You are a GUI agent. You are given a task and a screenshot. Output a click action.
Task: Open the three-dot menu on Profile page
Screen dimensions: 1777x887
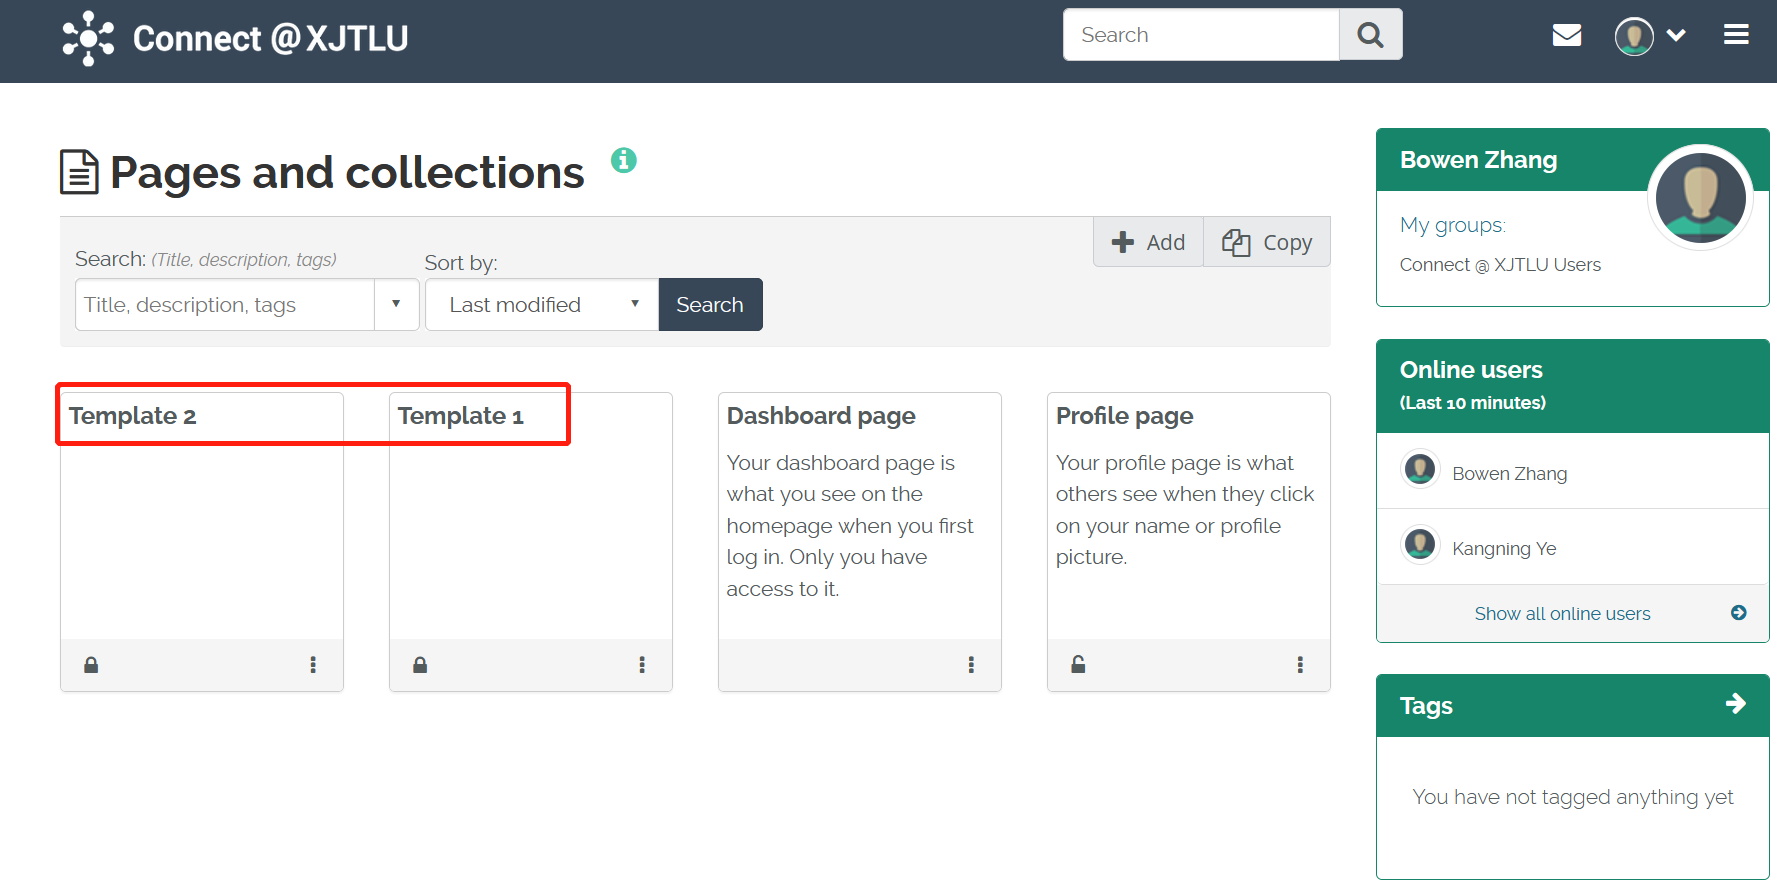(x=1300, y=665)
